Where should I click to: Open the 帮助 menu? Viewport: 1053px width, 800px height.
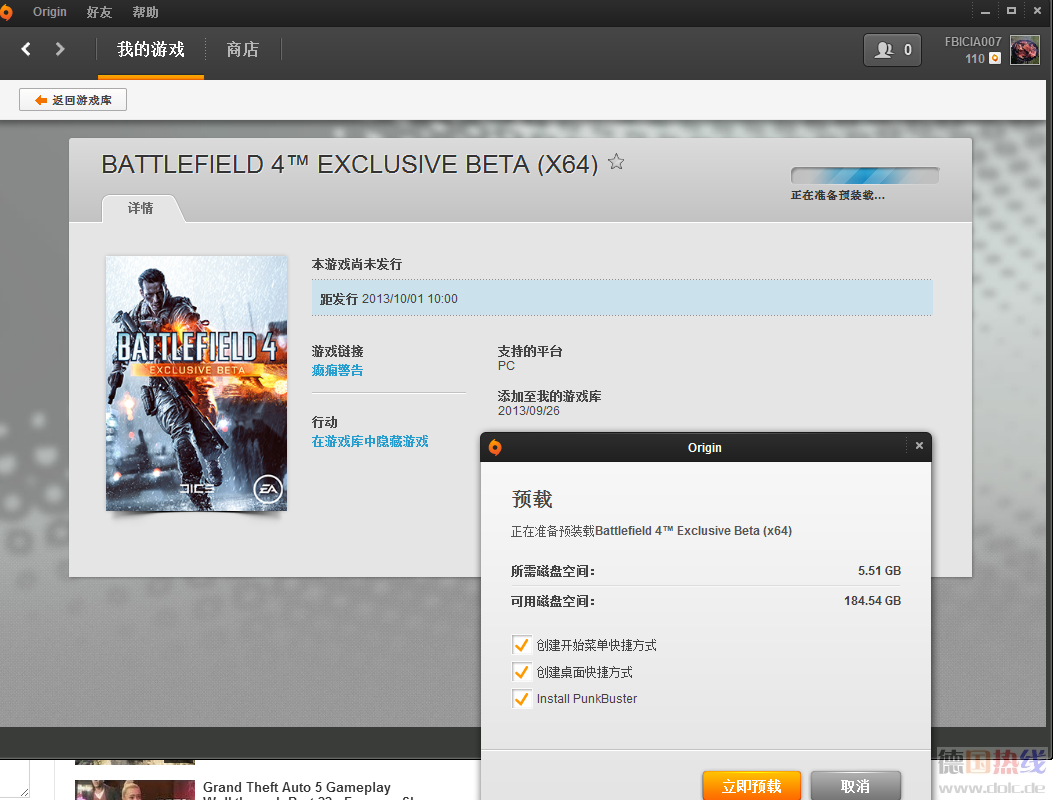[145, 12]
